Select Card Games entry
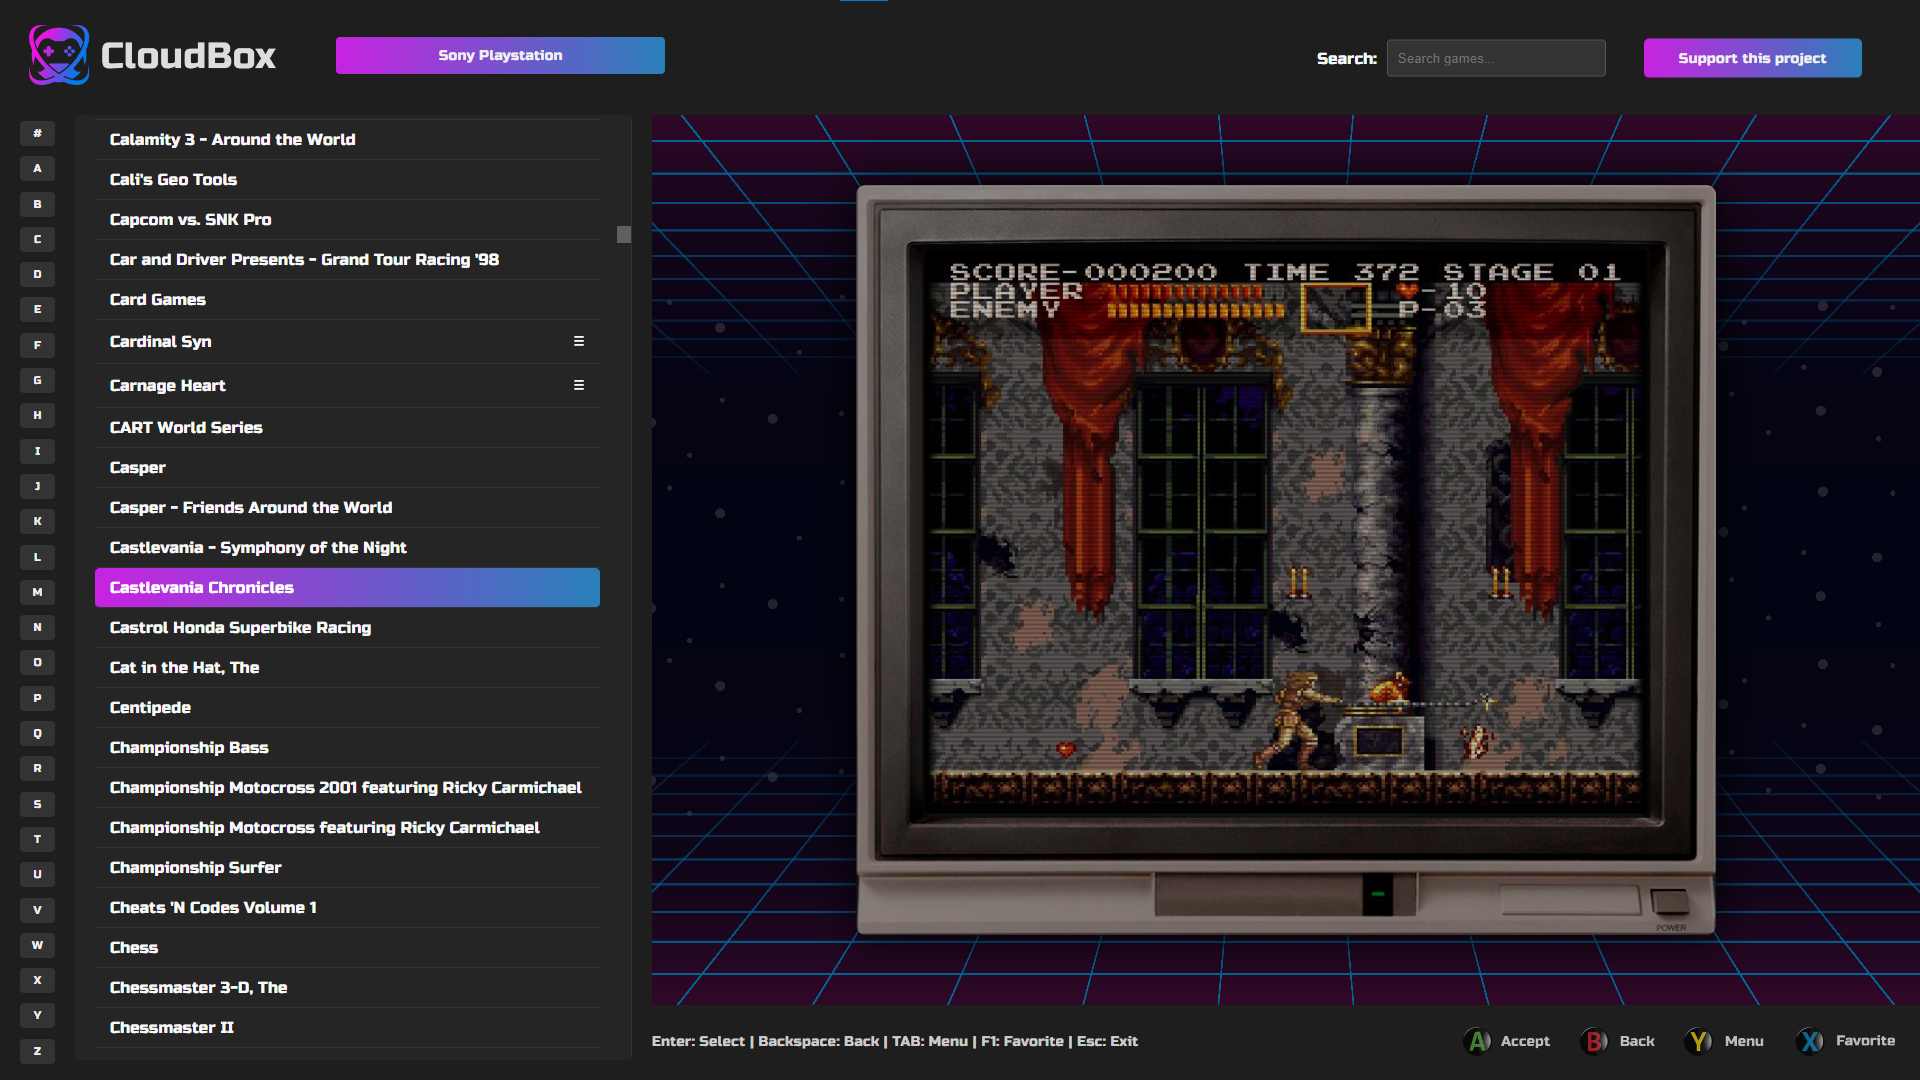Viewport: 1920px width, 1080px height. tap(347, 299)
